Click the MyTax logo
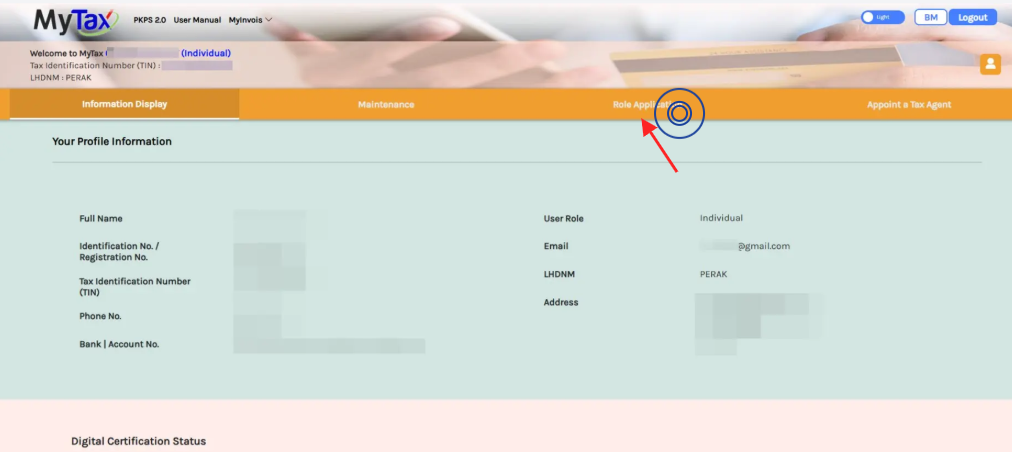Viewport: 1012px width, 452px height. coord(76,19)
